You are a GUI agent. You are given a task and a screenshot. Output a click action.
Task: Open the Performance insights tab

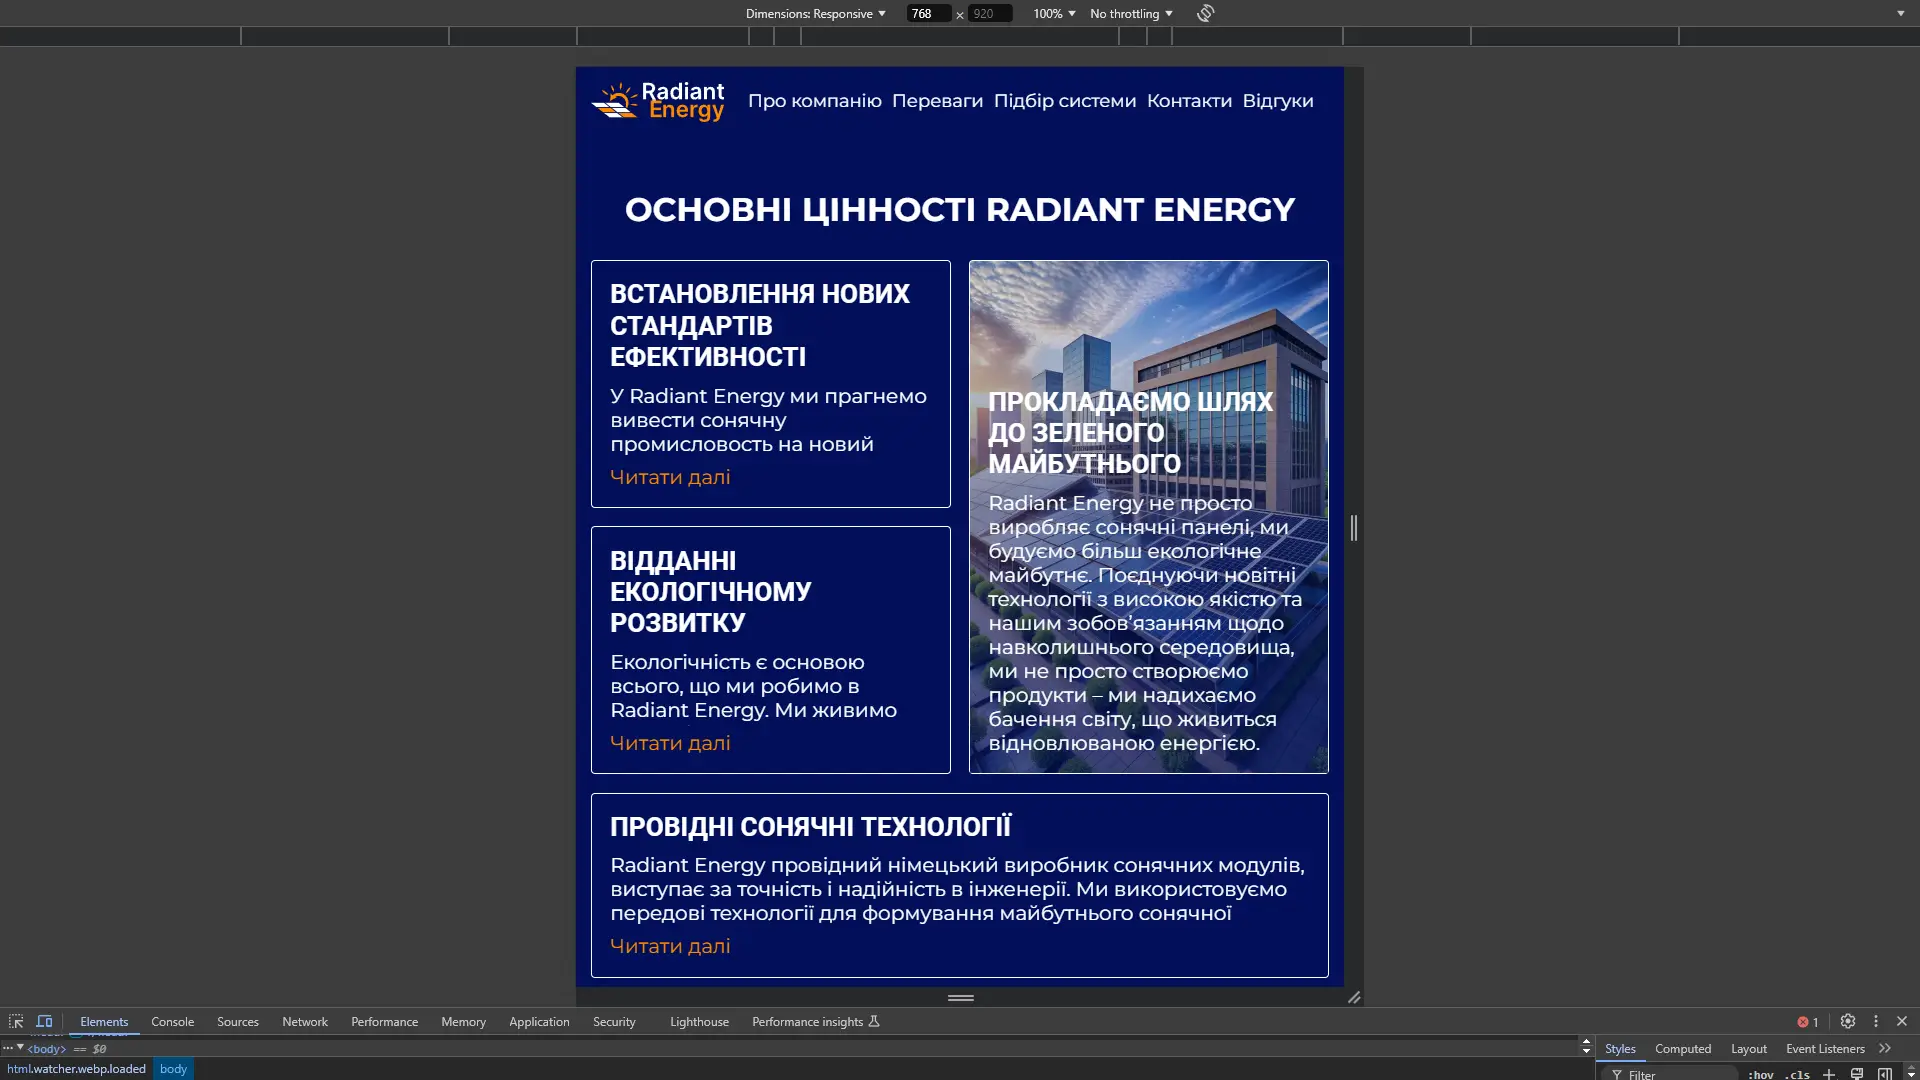(x=815, y=1021)
